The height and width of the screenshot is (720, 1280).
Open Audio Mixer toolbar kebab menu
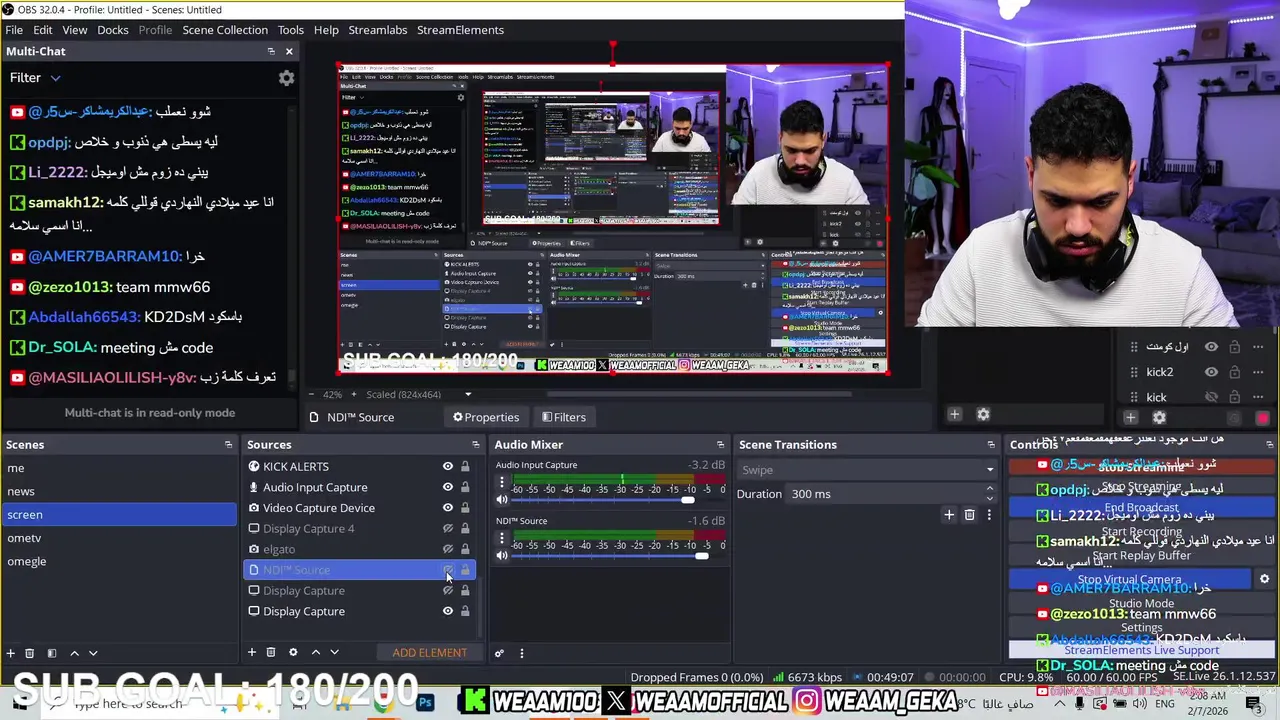point(521,653)
